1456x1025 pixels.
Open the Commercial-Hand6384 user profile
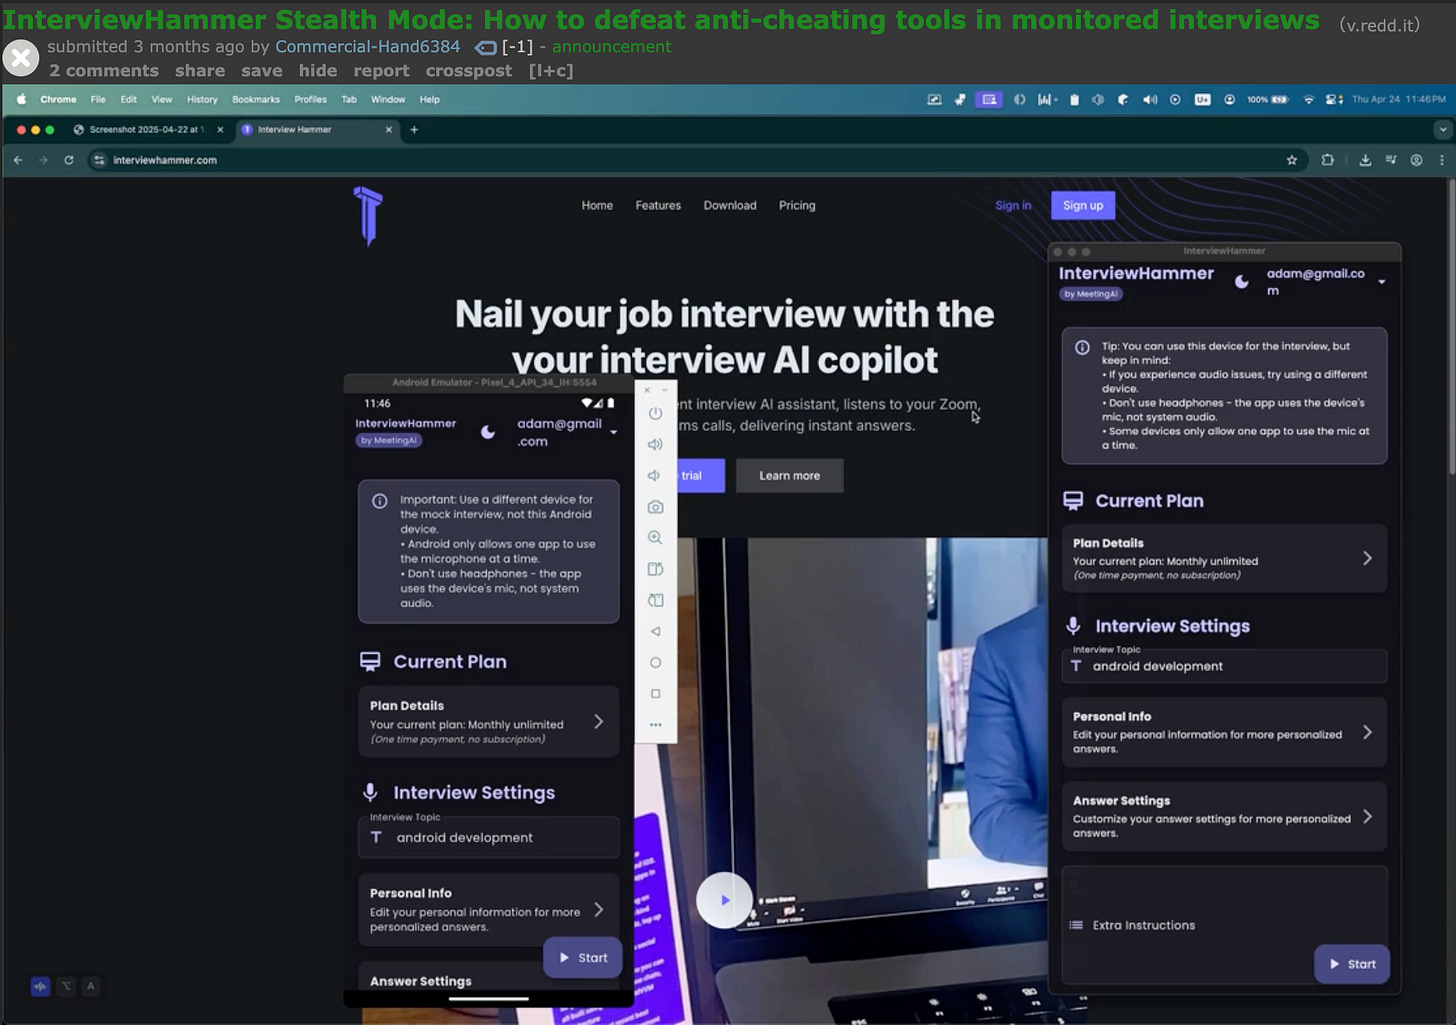coord(368,47)
